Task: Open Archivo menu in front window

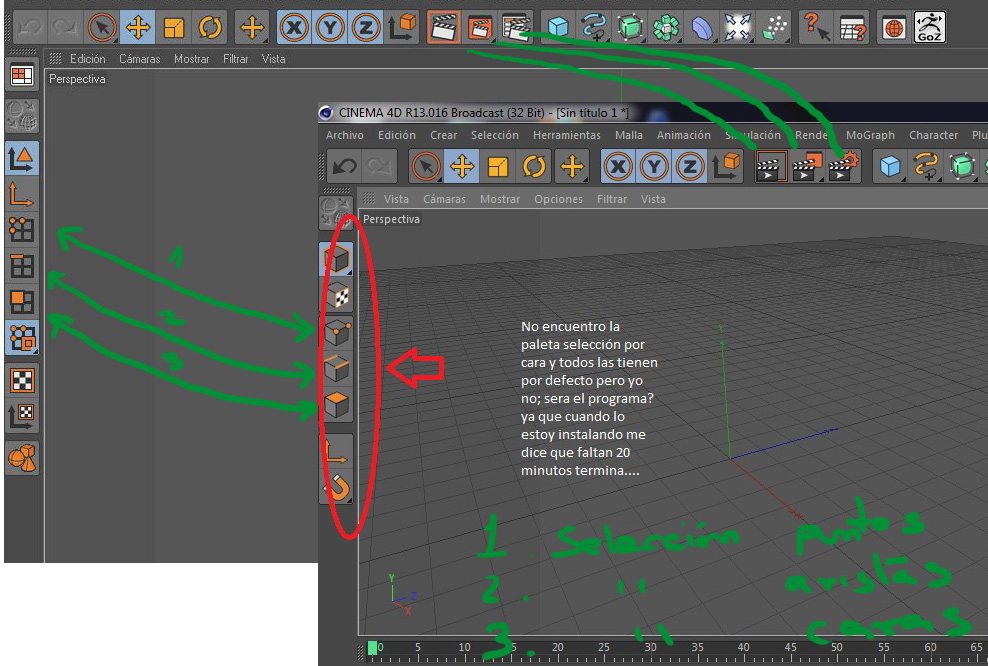Action: [x=344, y=135]
